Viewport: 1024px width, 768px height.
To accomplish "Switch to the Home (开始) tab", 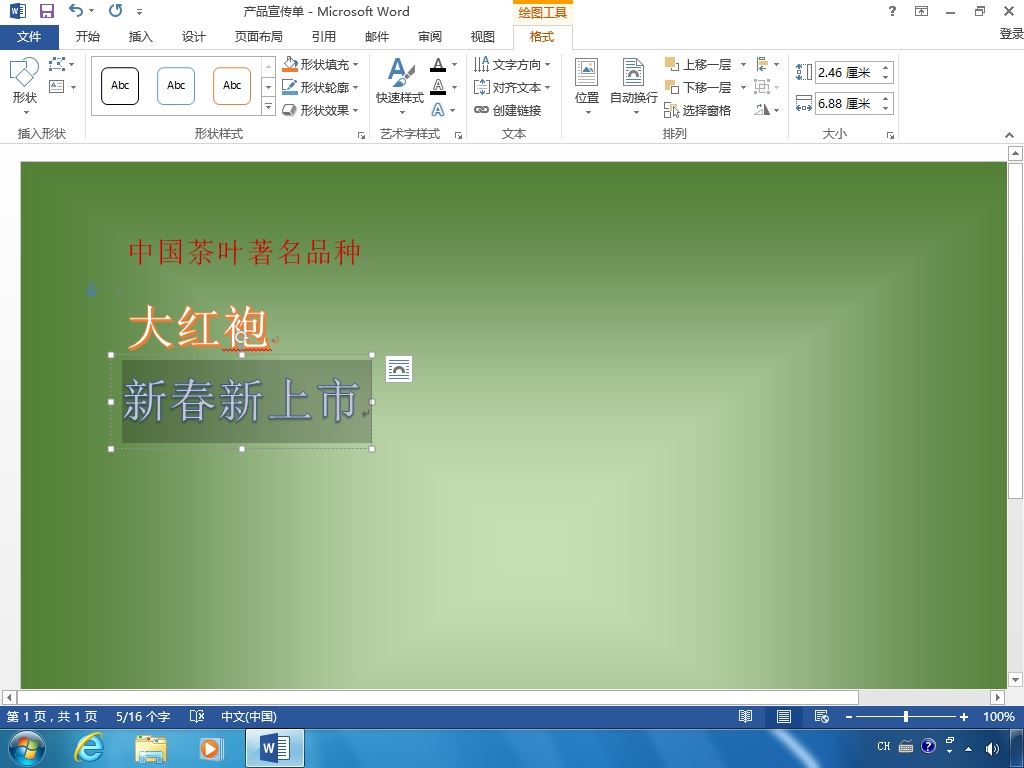I will tap(88, 37).
